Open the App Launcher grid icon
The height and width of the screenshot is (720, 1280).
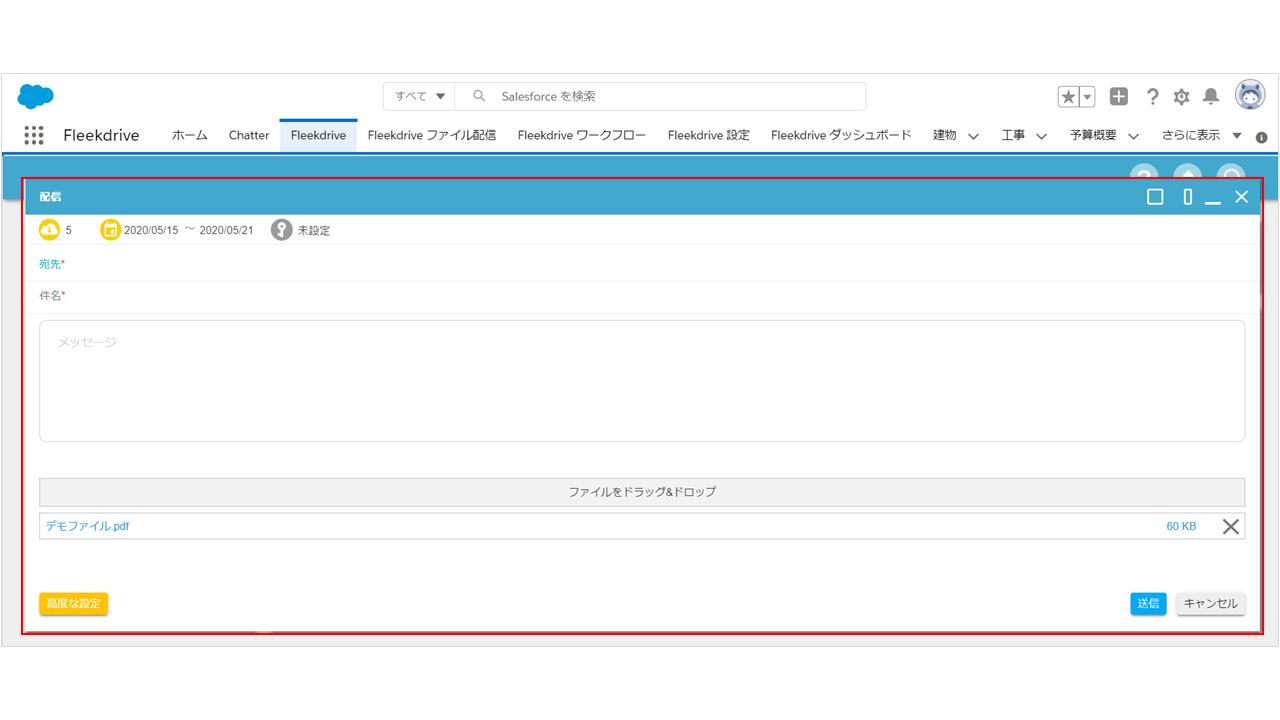[33, 135]
